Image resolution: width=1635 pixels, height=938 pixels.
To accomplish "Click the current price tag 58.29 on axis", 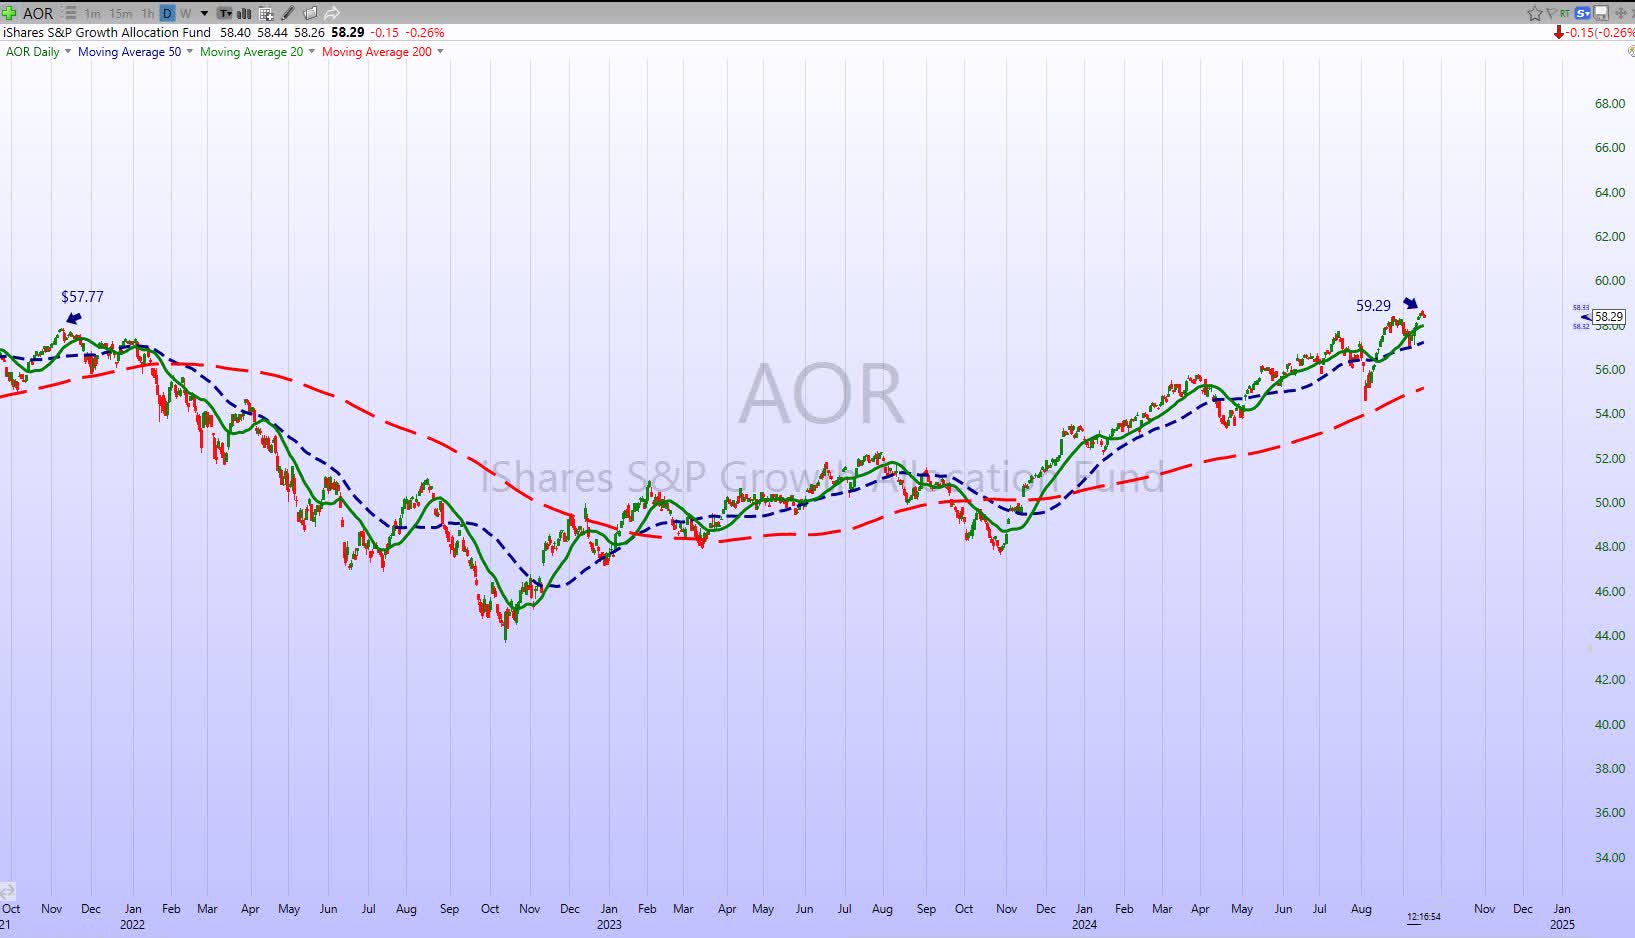I will [1609, 317].
